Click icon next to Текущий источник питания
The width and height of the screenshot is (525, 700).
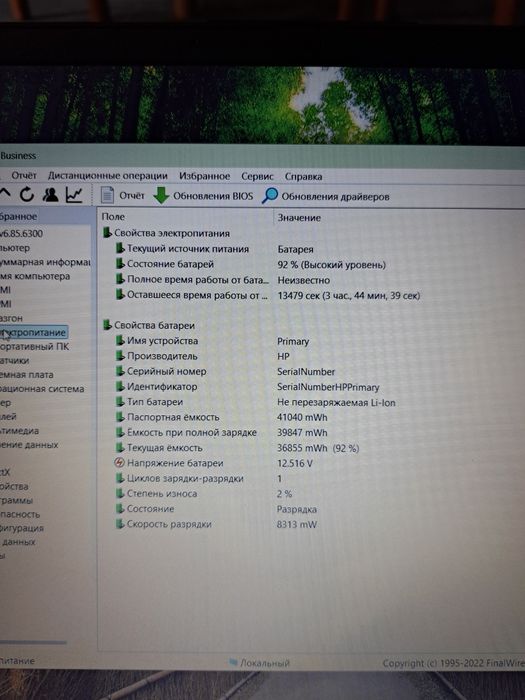tap(120, 248)
